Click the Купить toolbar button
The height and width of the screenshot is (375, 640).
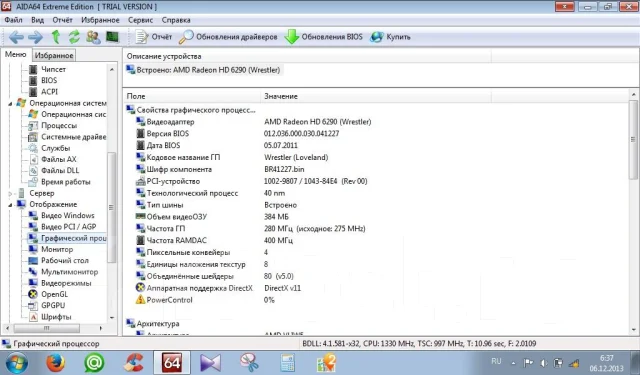coord(390,37)
